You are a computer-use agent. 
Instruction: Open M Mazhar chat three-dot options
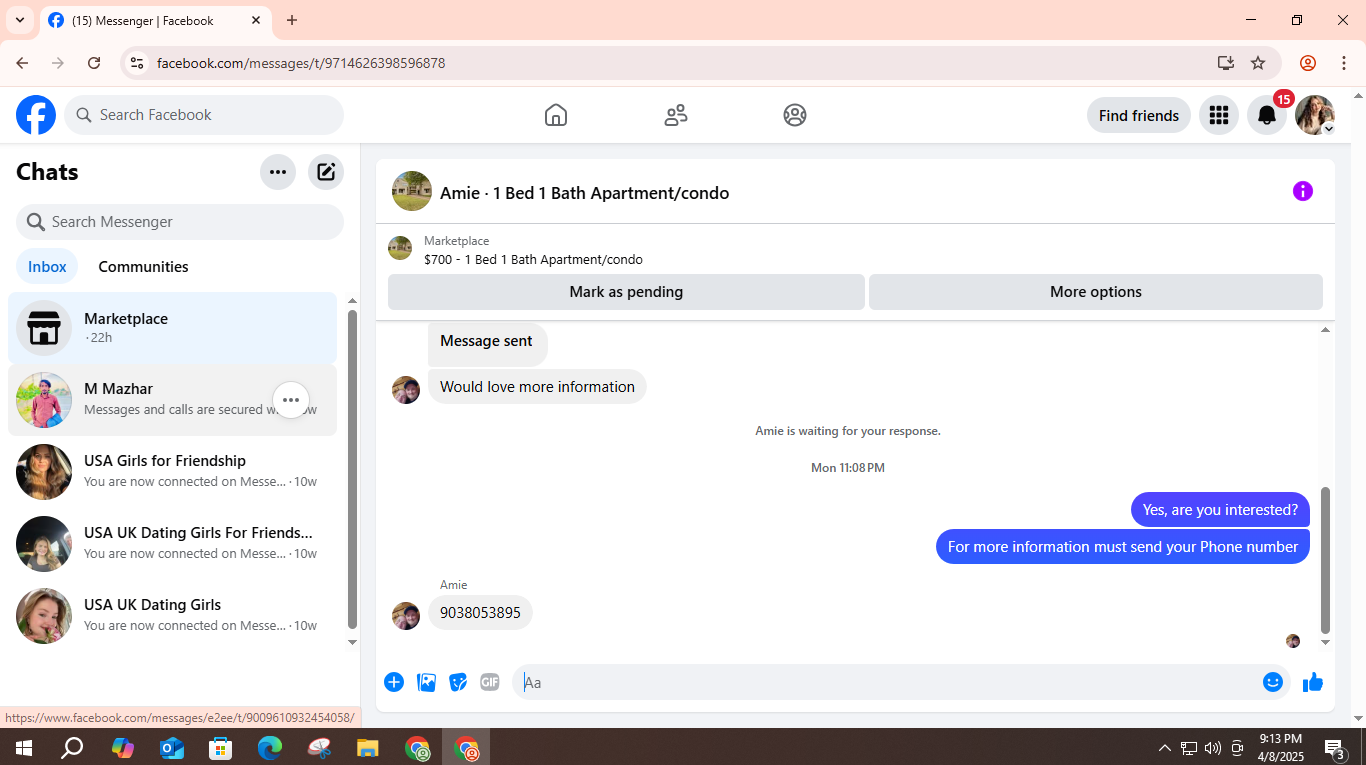[291, 400]
